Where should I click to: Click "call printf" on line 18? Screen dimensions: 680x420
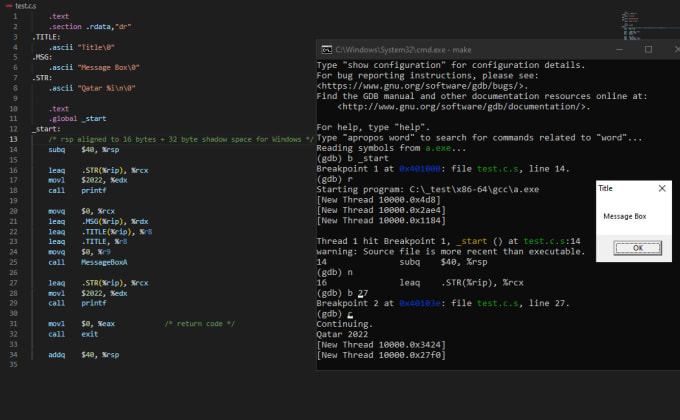pyautogui.click(x=77, y=190)
